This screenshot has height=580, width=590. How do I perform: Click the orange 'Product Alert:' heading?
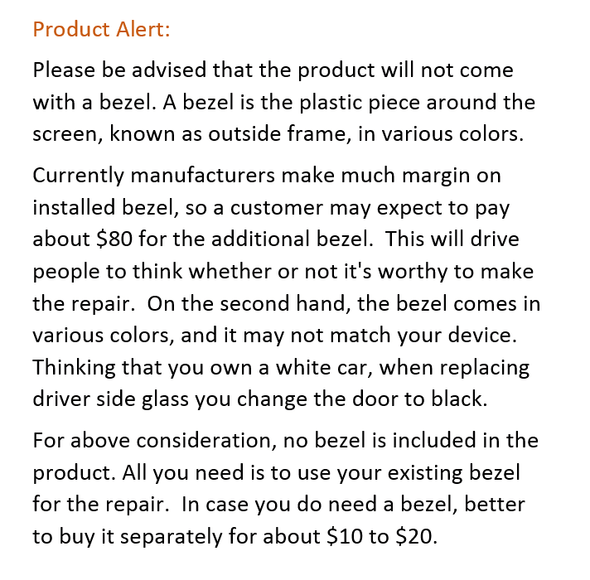101,29
